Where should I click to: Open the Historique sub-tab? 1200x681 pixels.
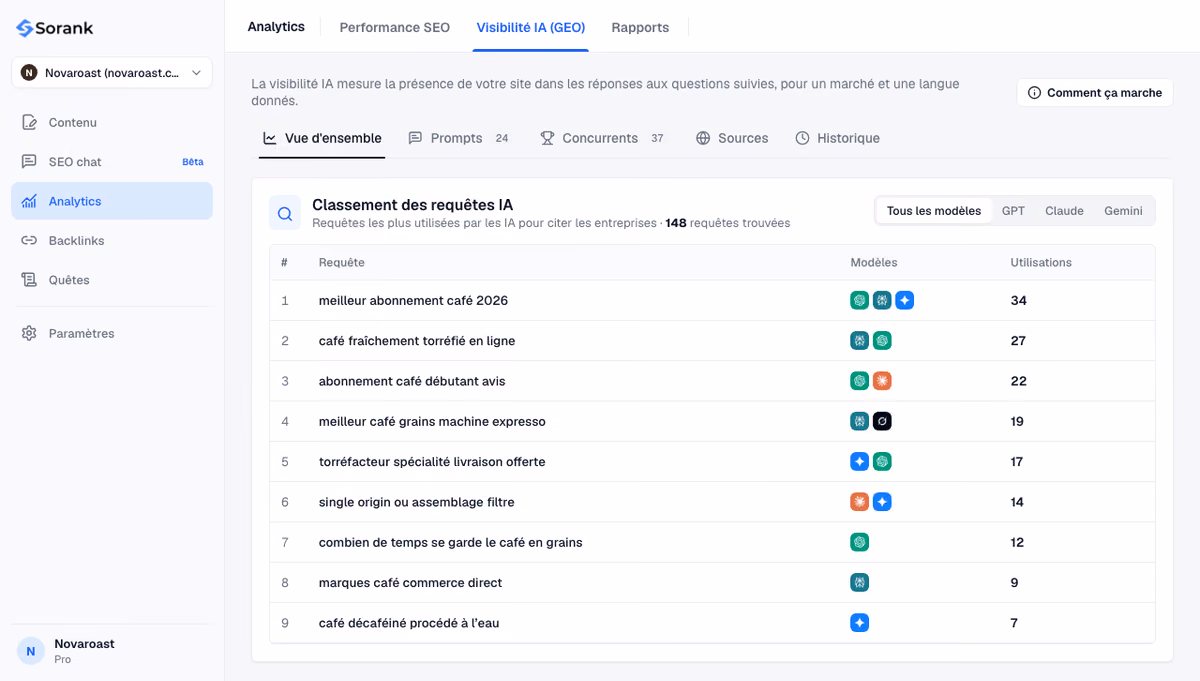(x=837, y=138)
